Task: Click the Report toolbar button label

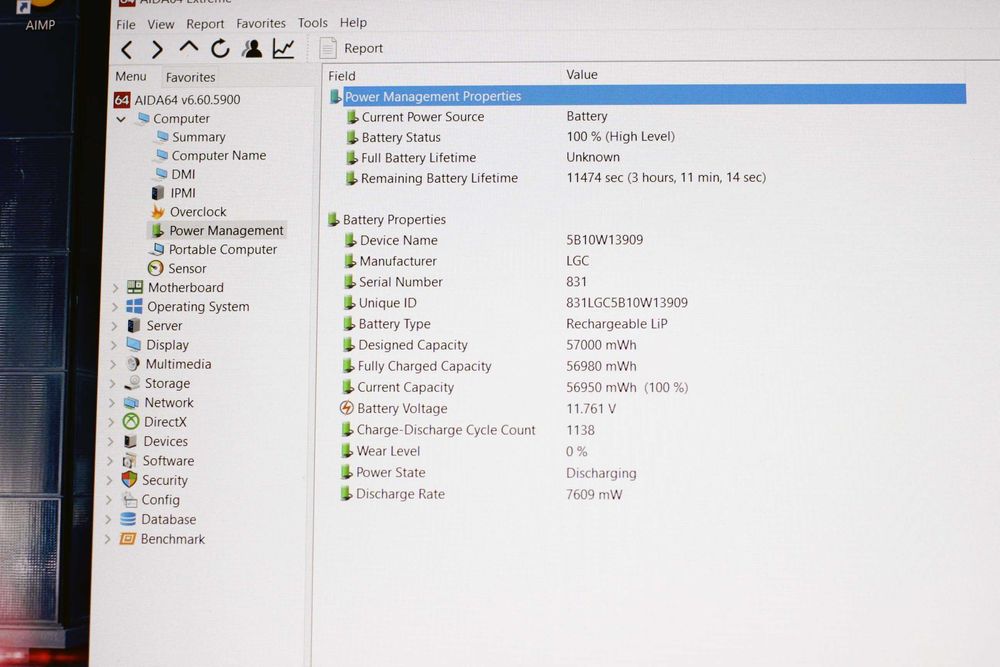Action: [364, 48]
